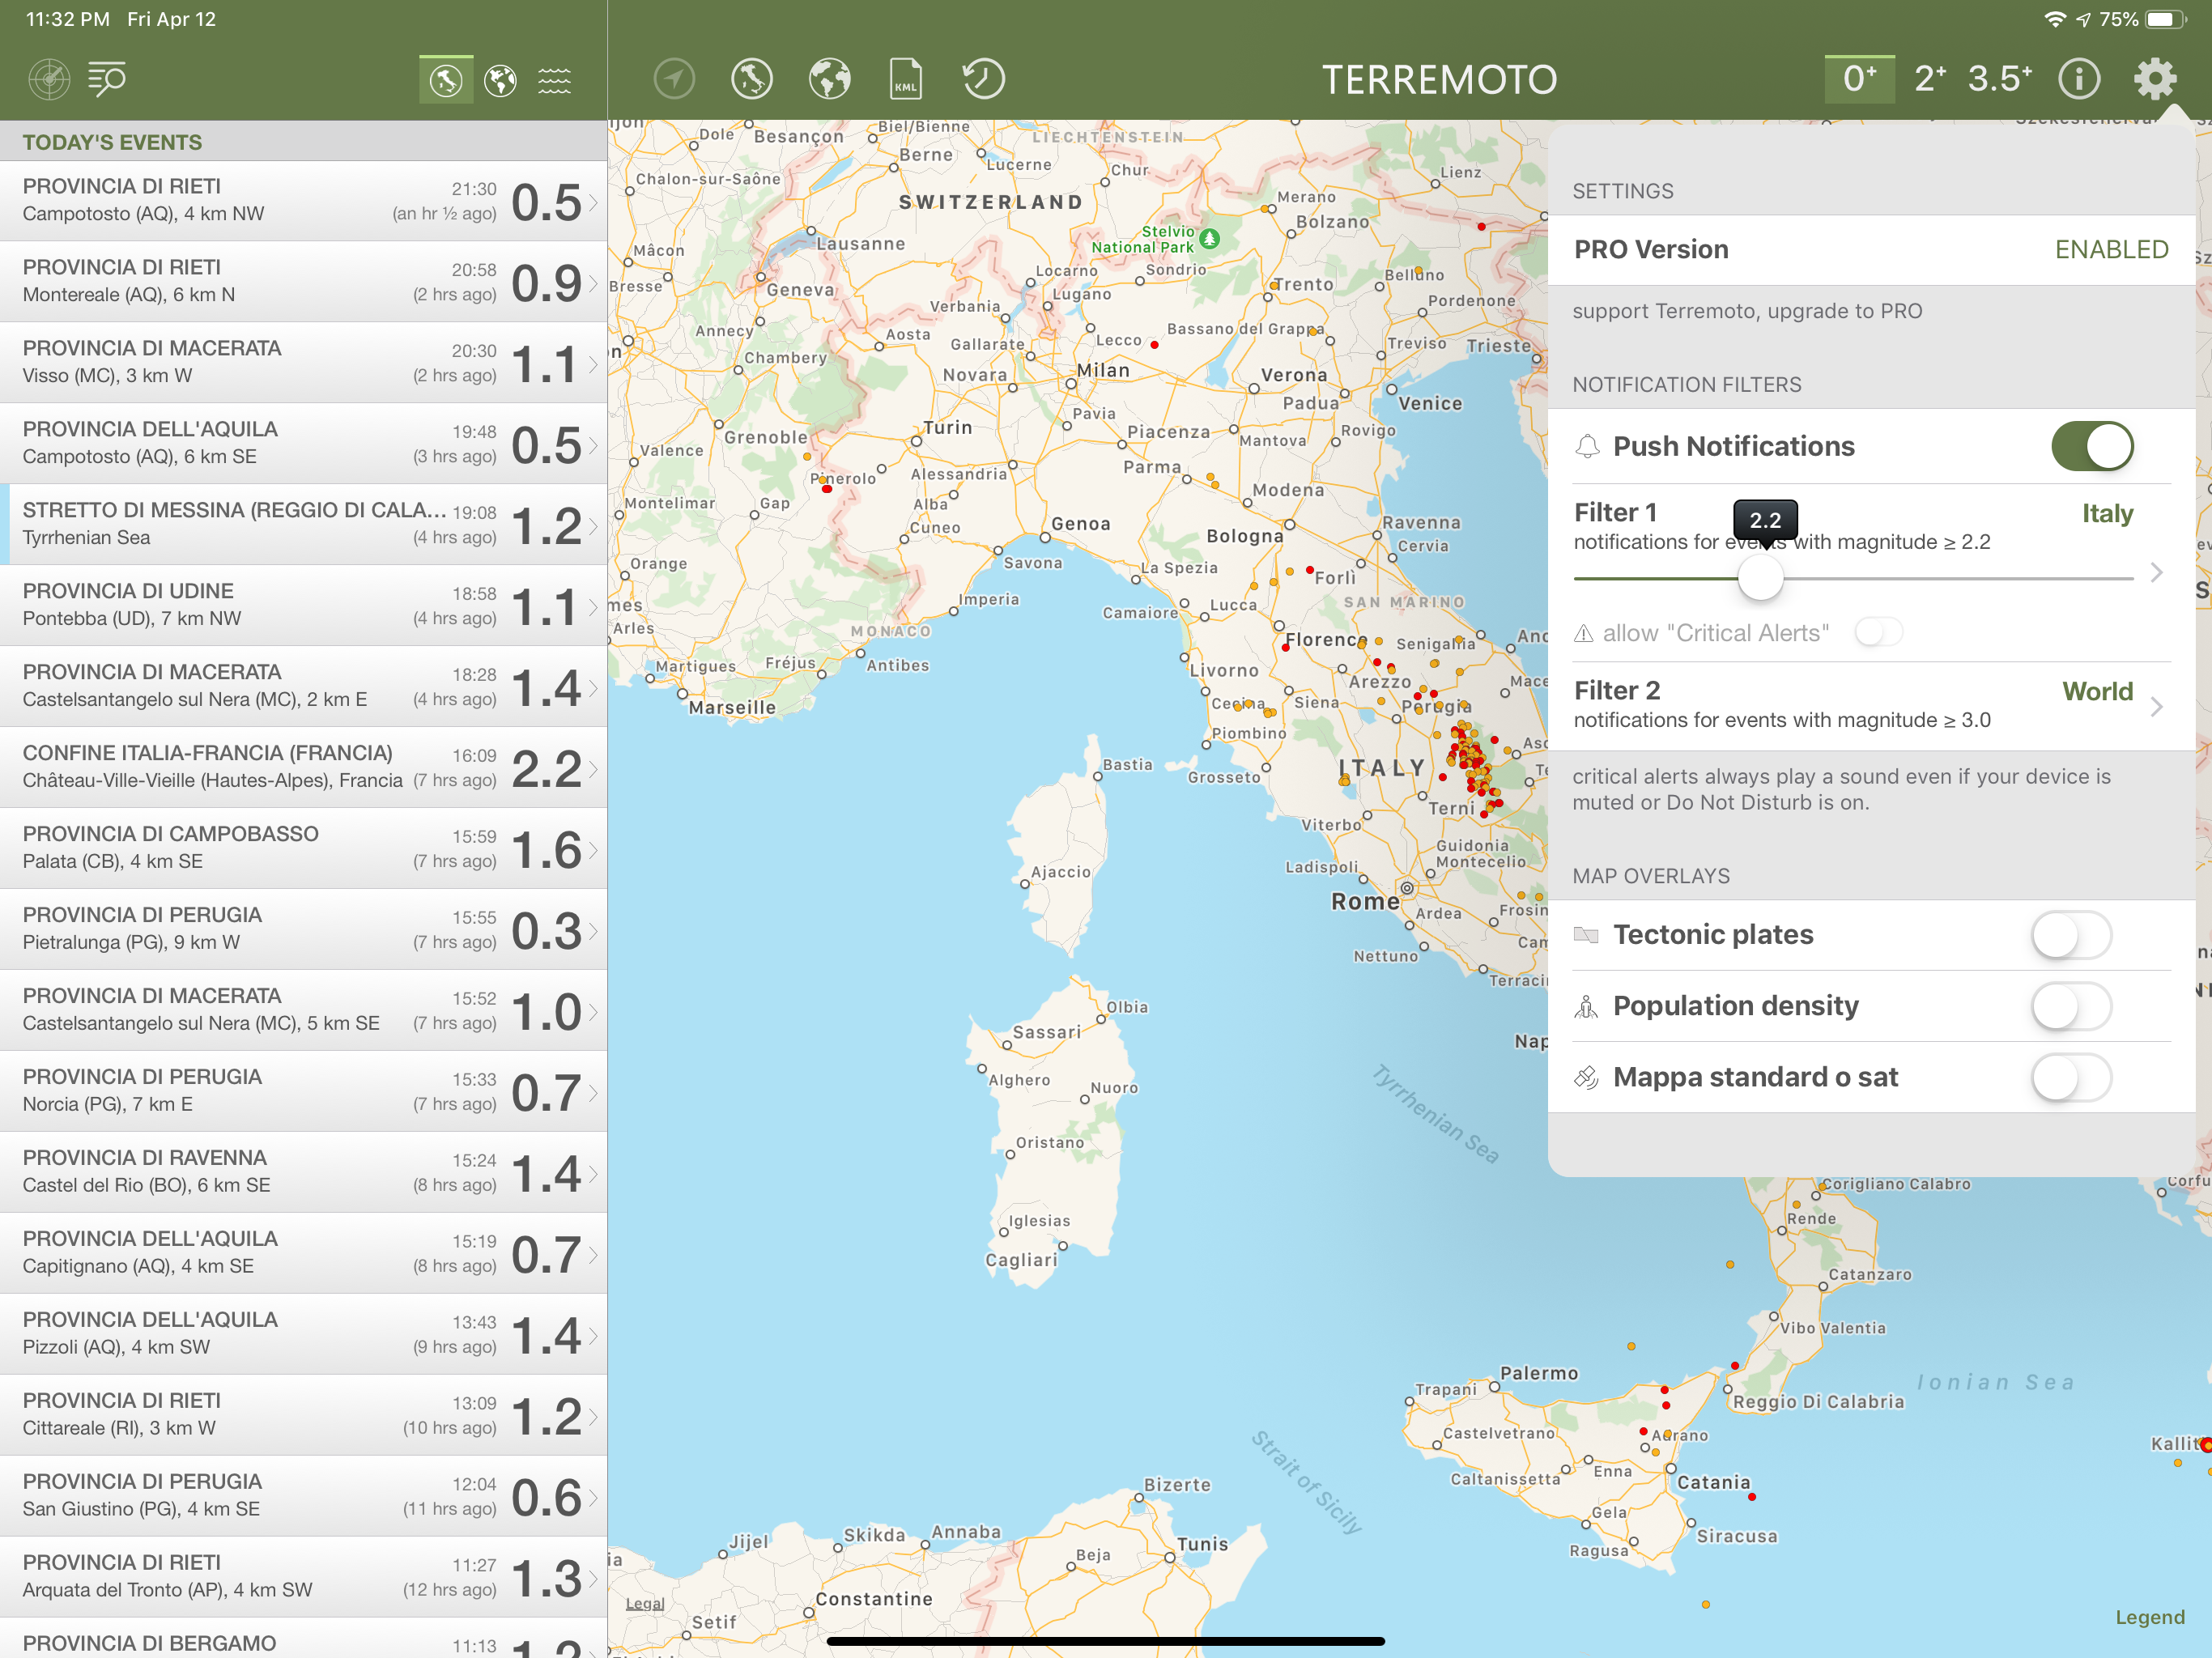2212x1658 pixels.
Task: Select the World globe sidebar tab icon
Action: click(500, 79)
